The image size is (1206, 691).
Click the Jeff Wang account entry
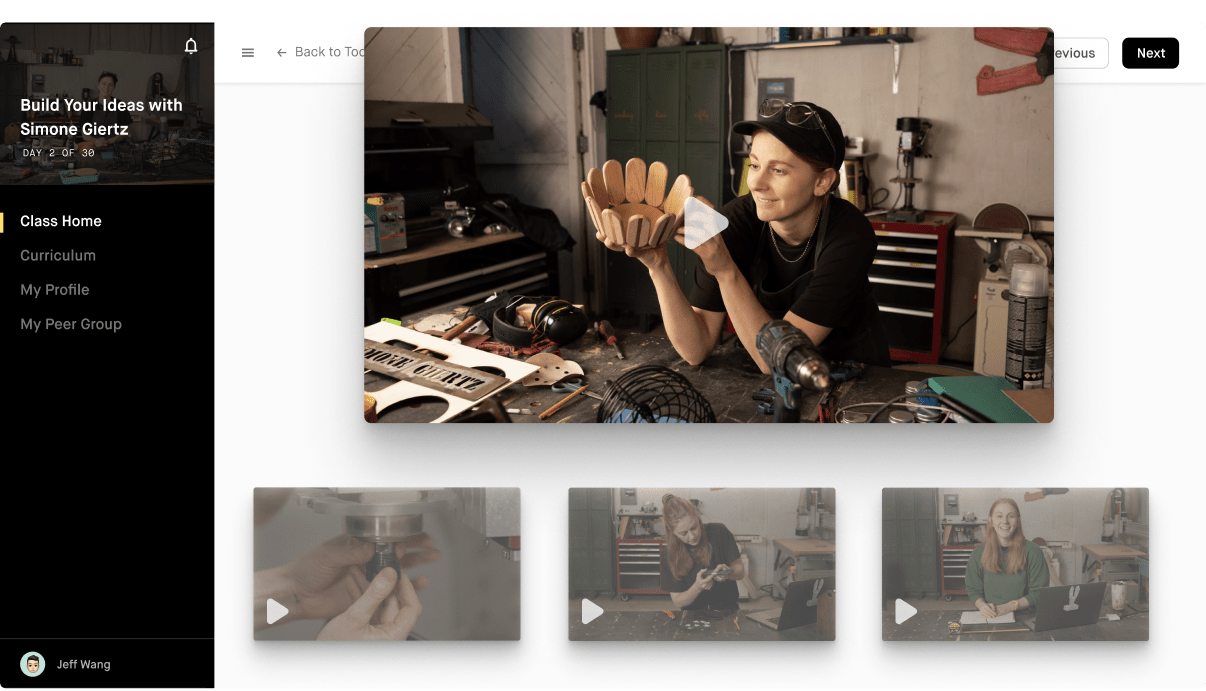click(x=85, y=663)
